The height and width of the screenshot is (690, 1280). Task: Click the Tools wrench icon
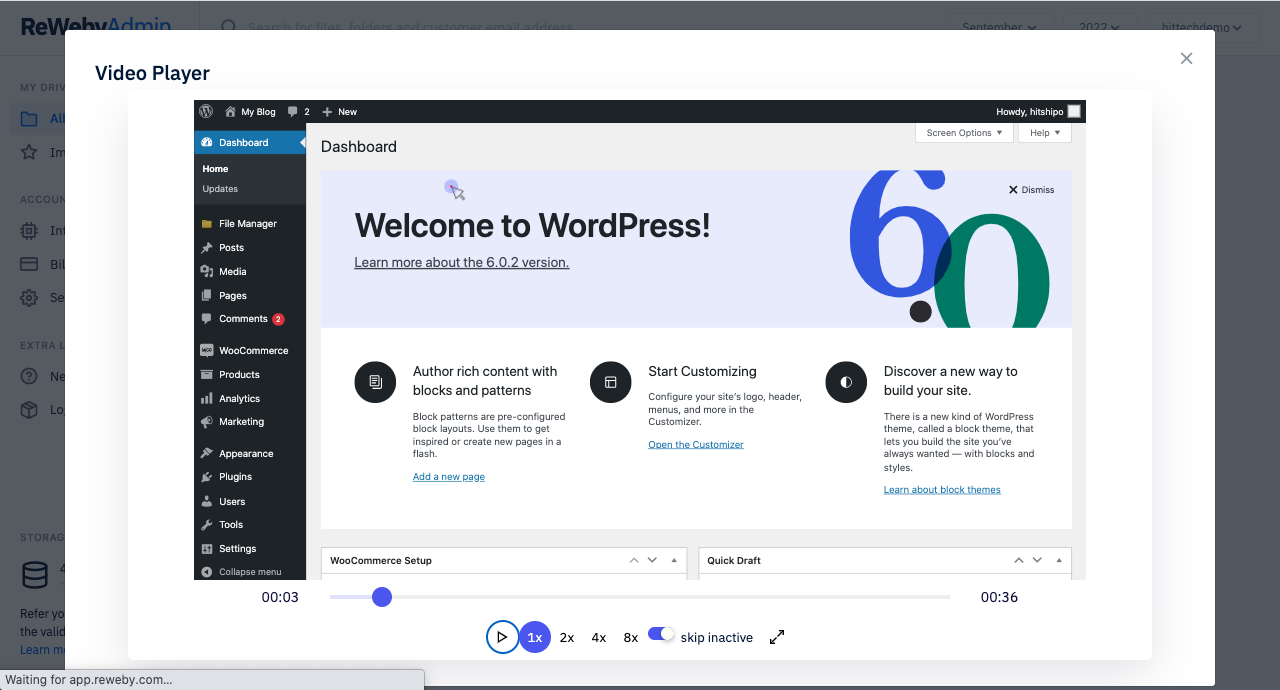(x=207, y=525)
